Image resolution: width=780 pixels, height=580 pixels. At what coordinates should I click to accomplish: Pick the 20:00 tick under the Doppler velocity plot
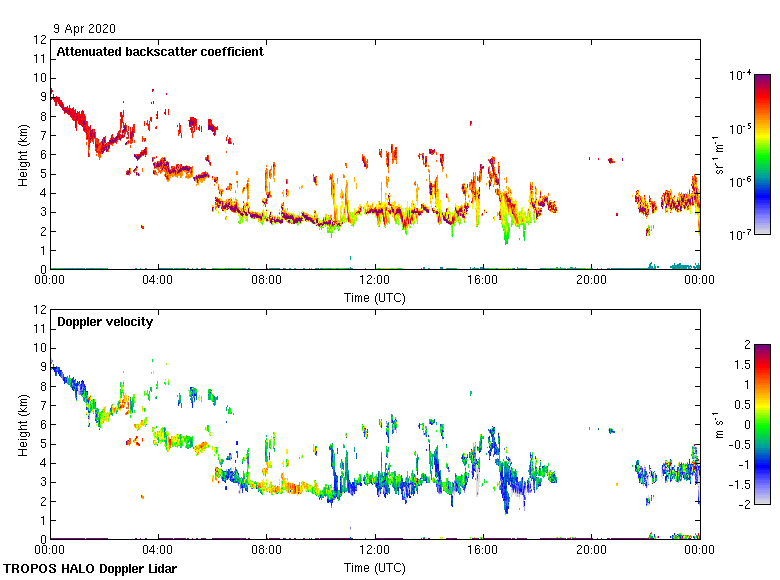pos(591,551)
